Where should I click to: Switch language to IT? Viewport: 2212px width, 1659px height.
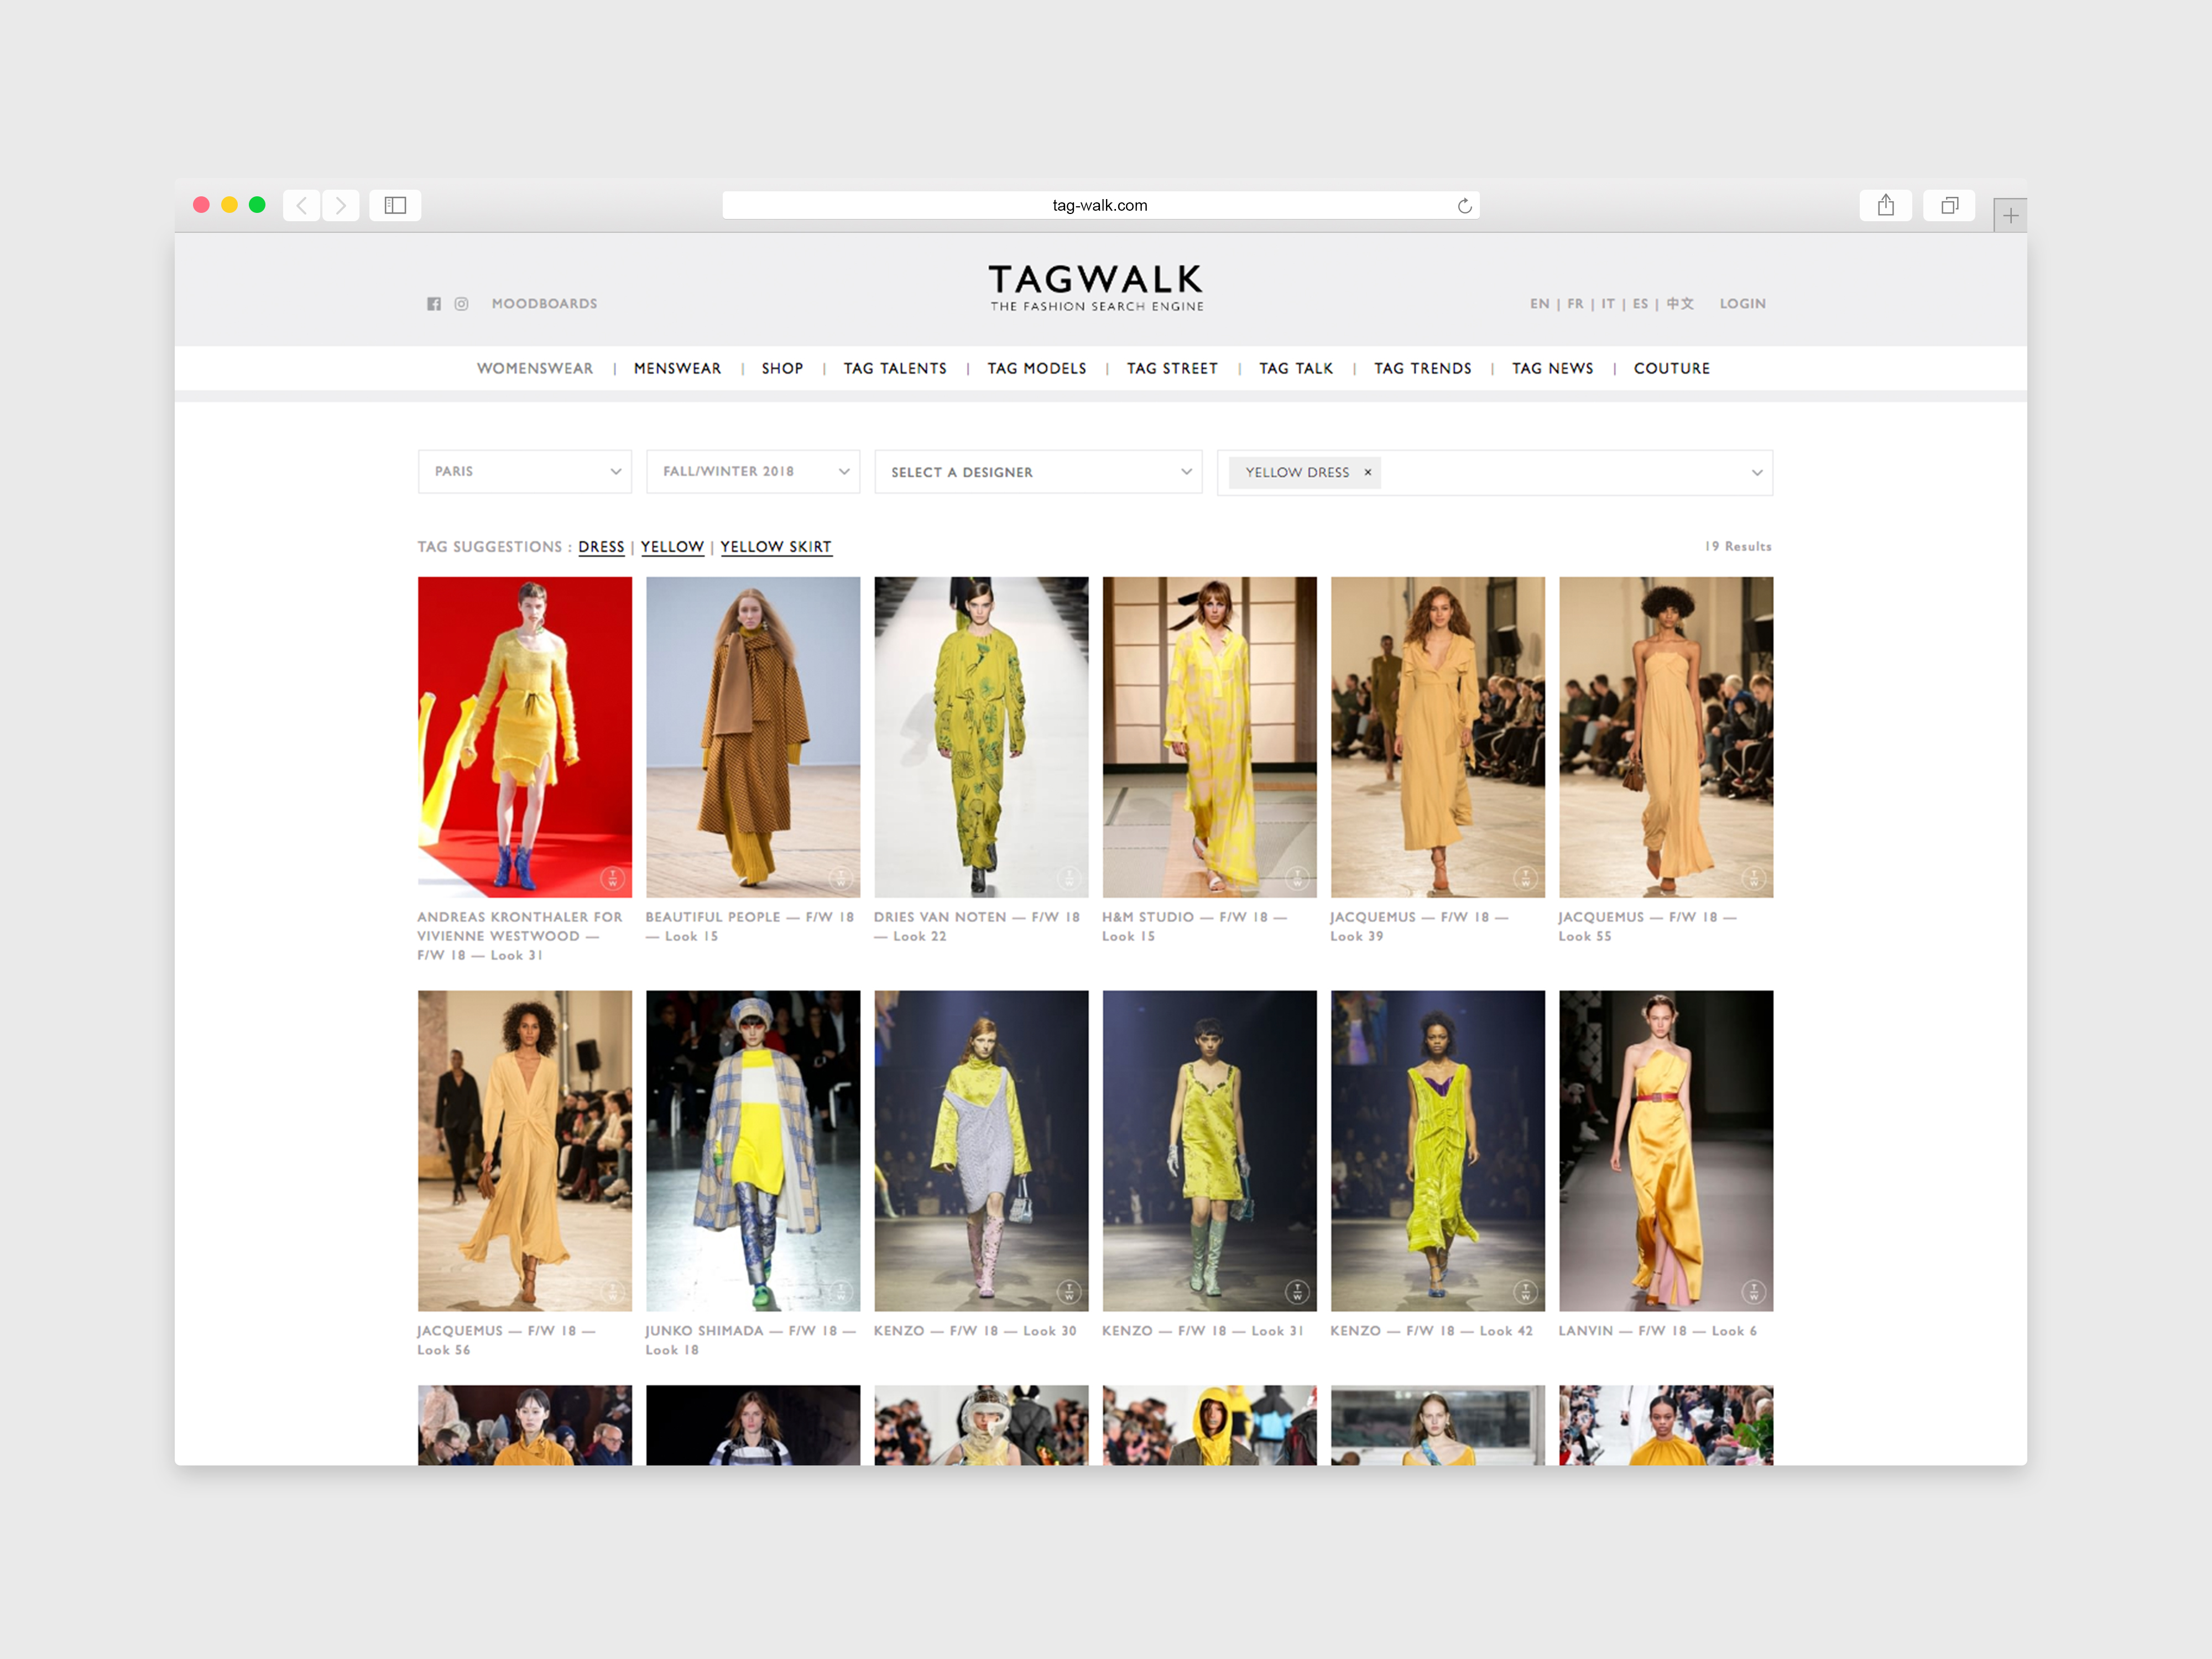click(1607, 303)
